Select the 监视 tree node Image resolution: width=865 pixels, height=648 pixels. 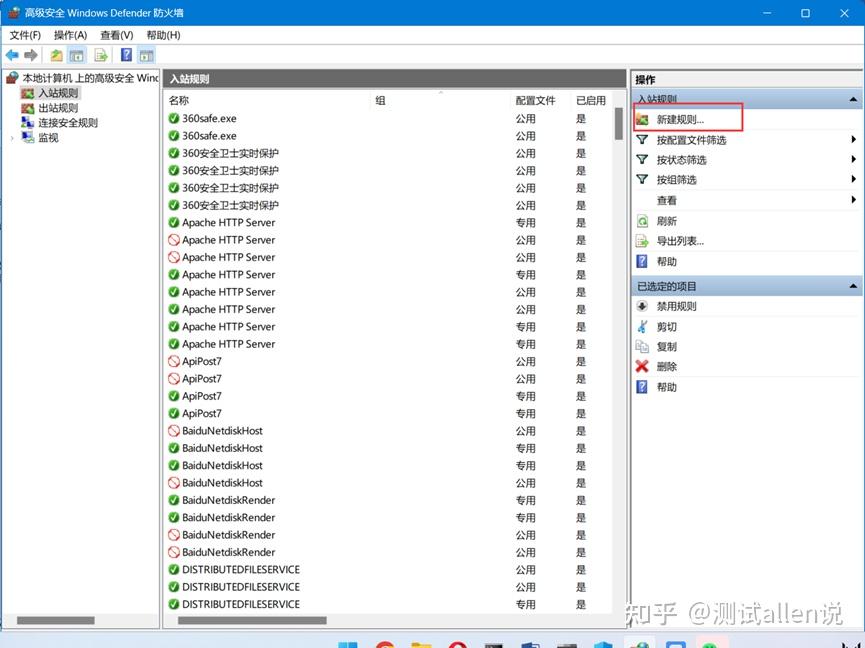(48, 138)
